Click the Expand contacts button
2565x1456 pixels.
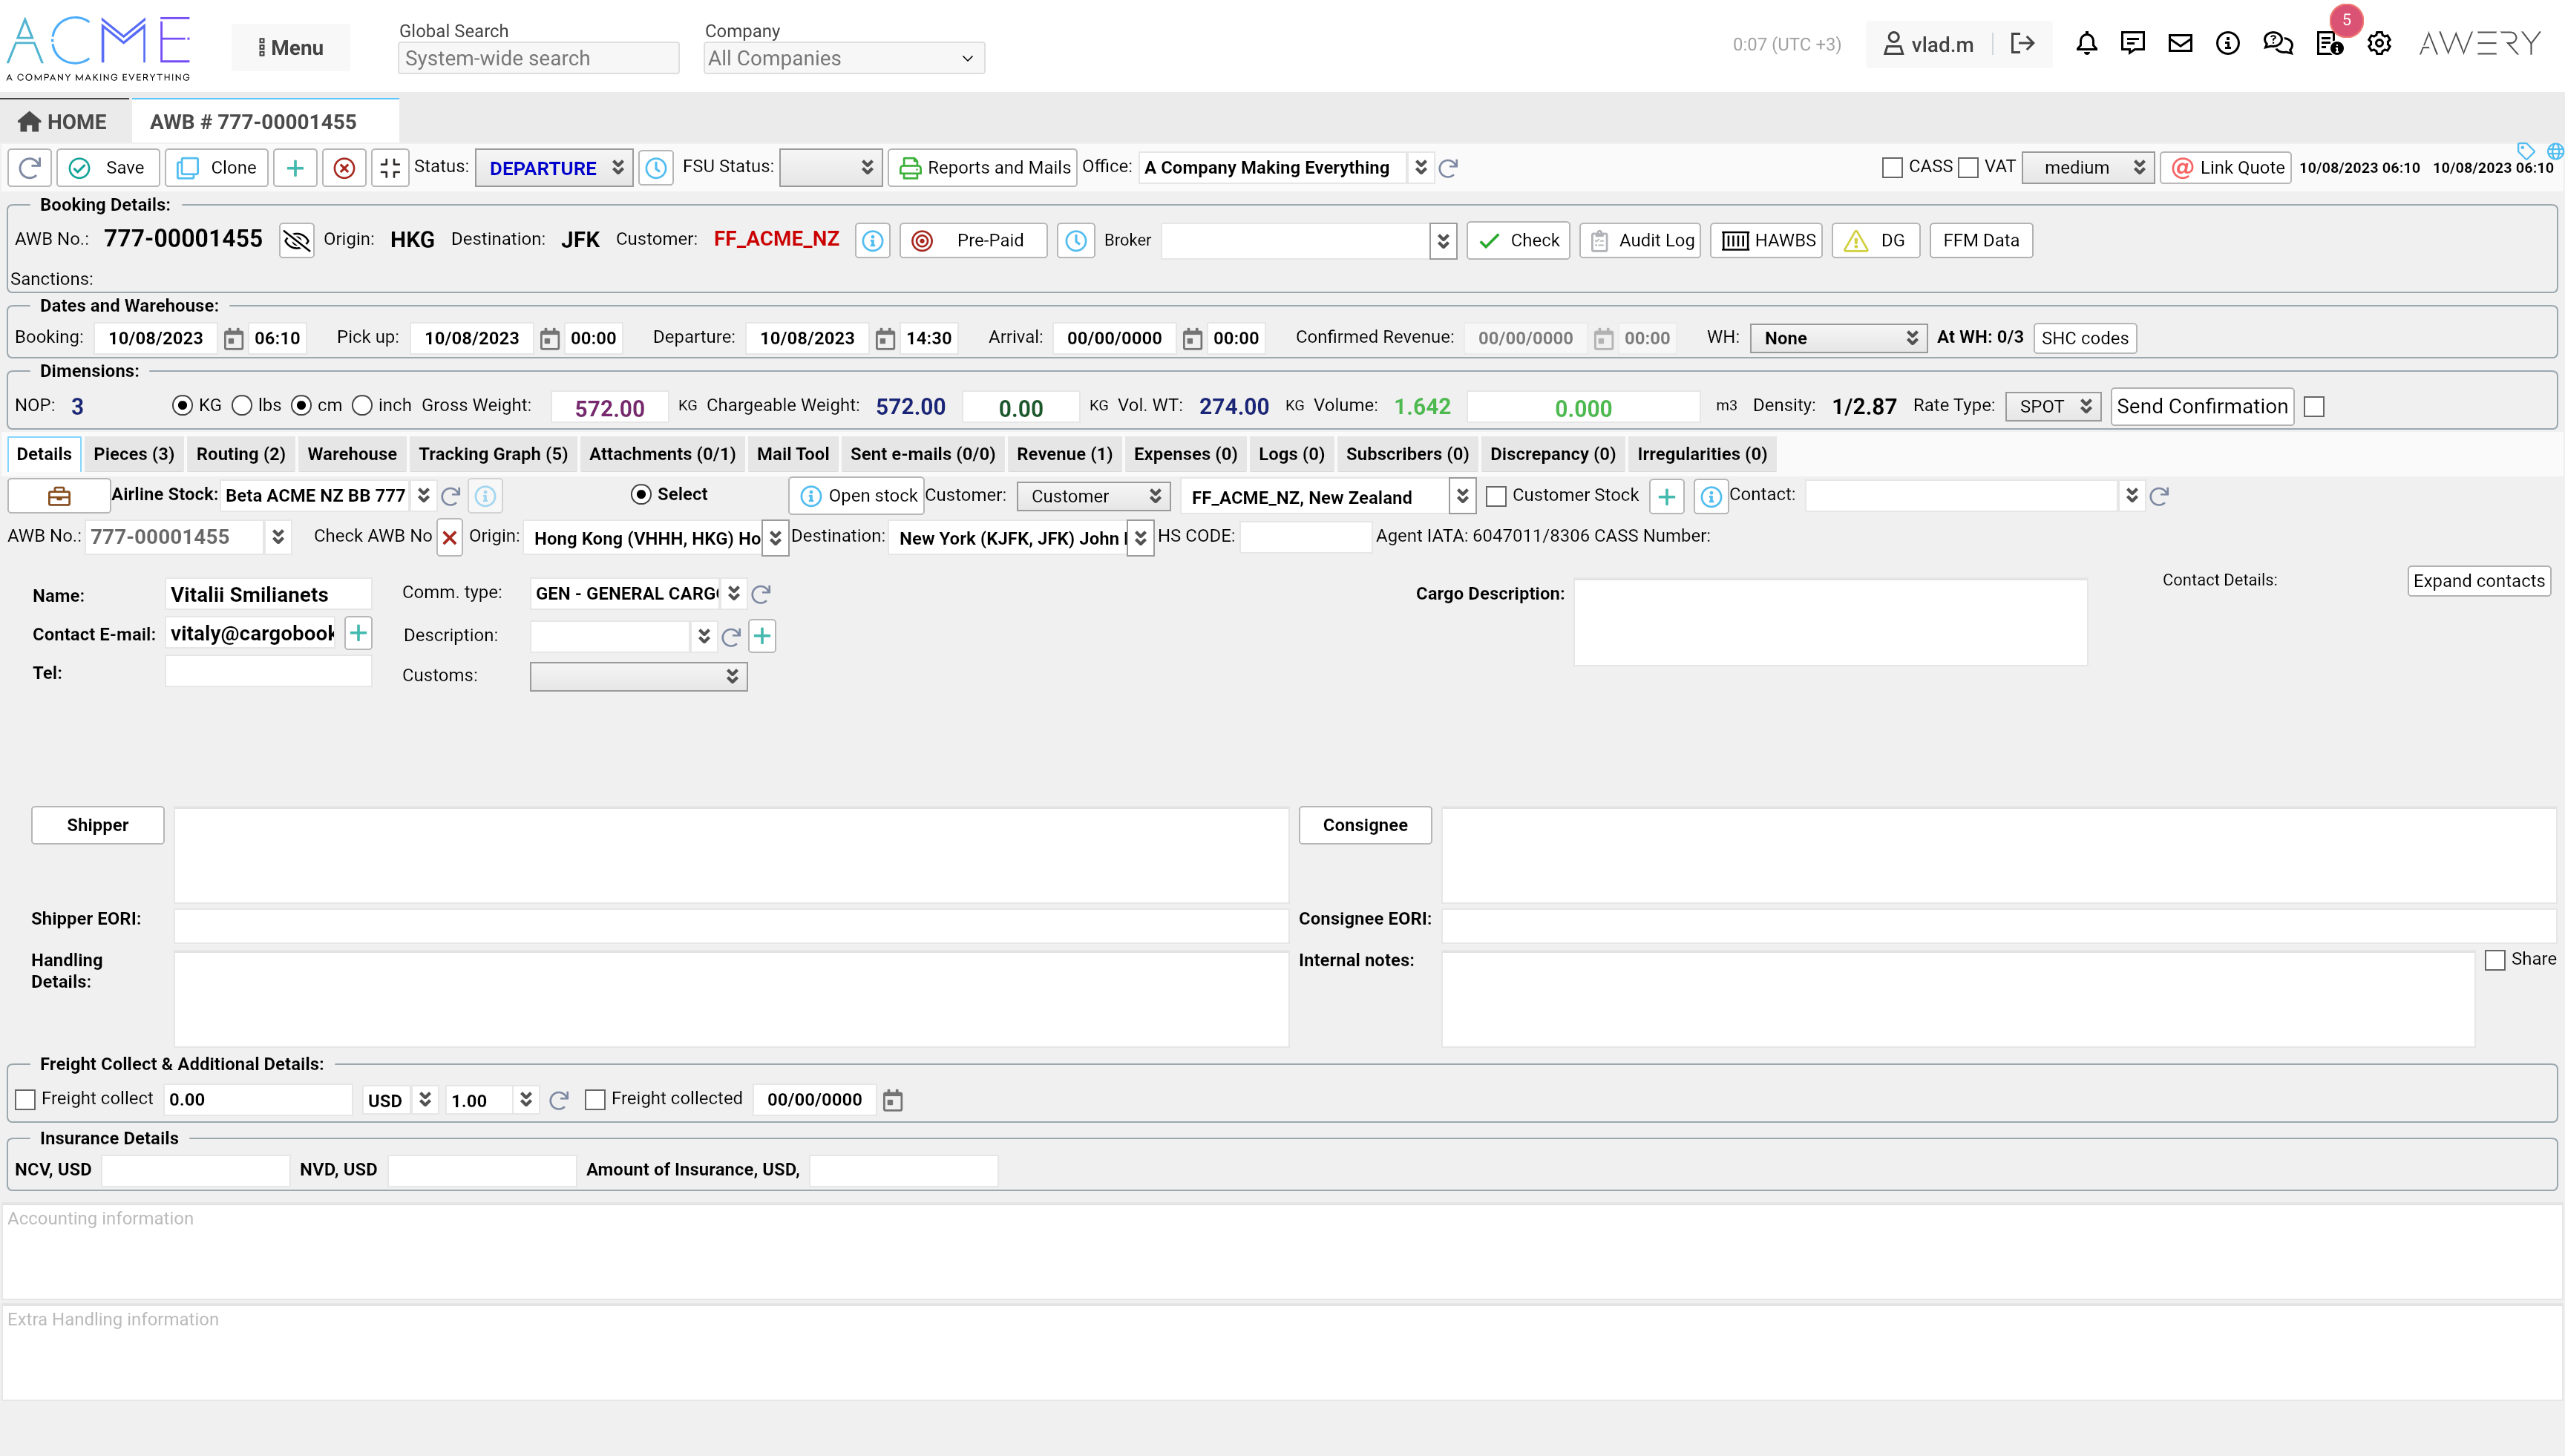(2478, 581)
